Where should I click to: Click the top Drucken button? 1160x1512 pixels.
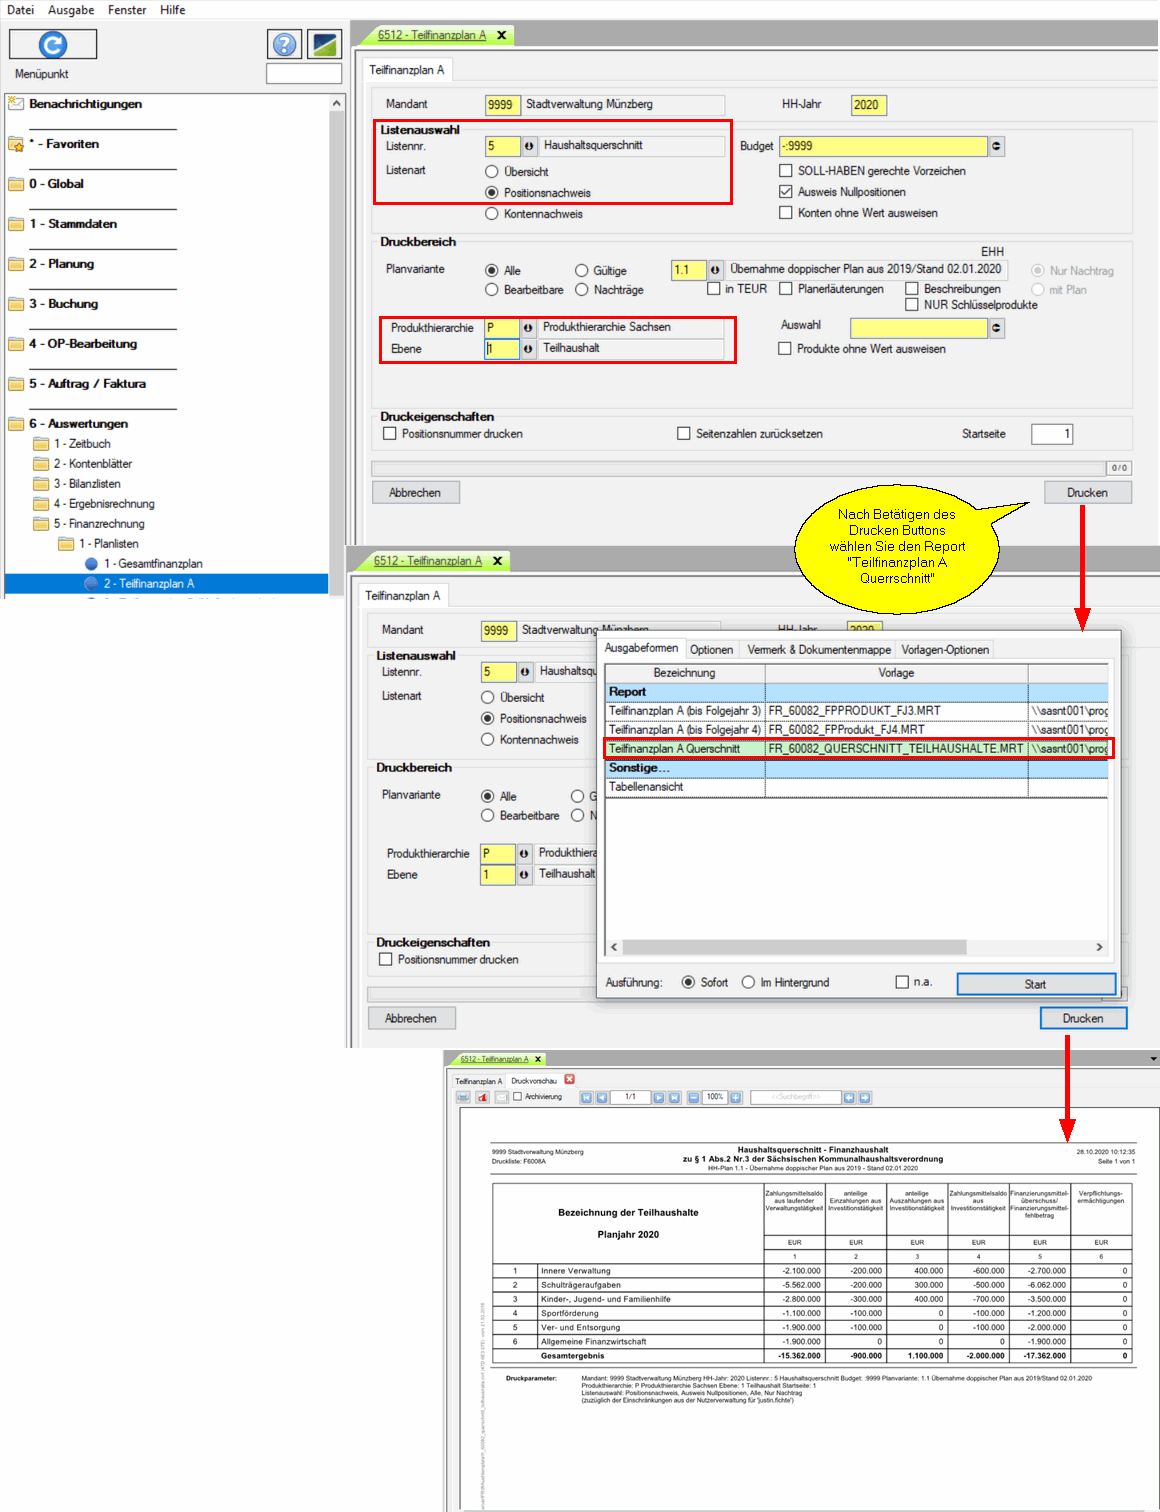[x=1087, y=493]
